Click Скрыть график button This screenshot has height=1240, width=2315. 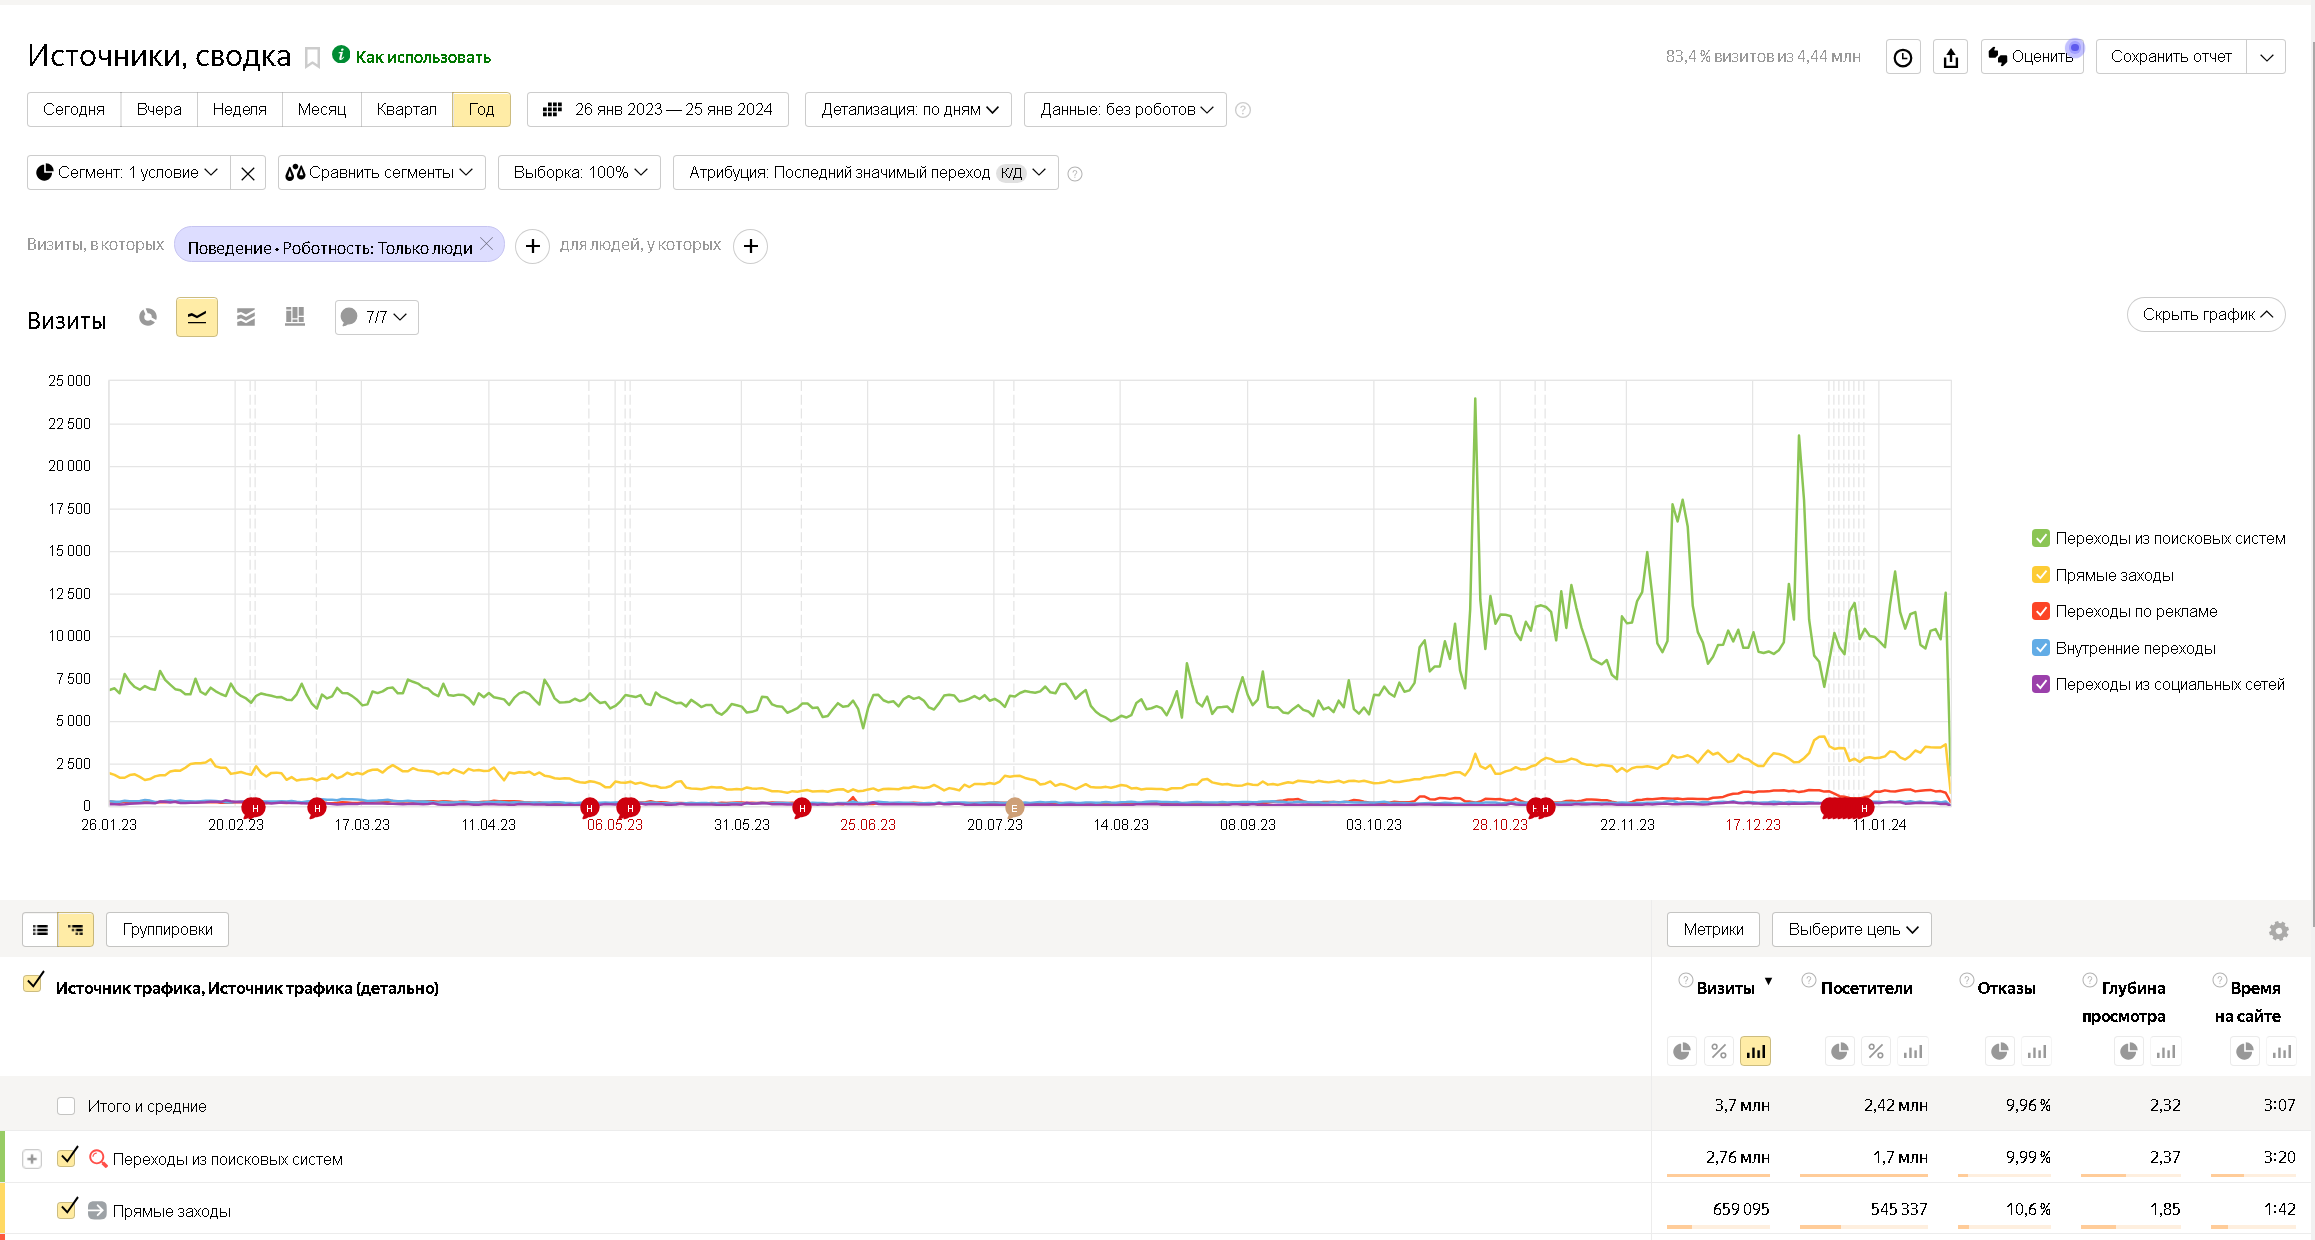pos(2205,315)
